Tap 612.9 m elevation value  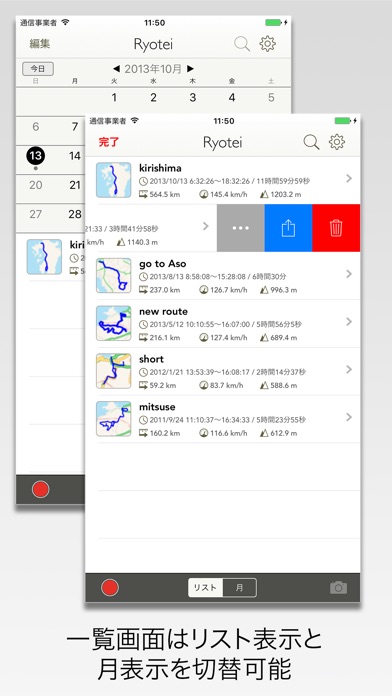(x=284, y=434)
